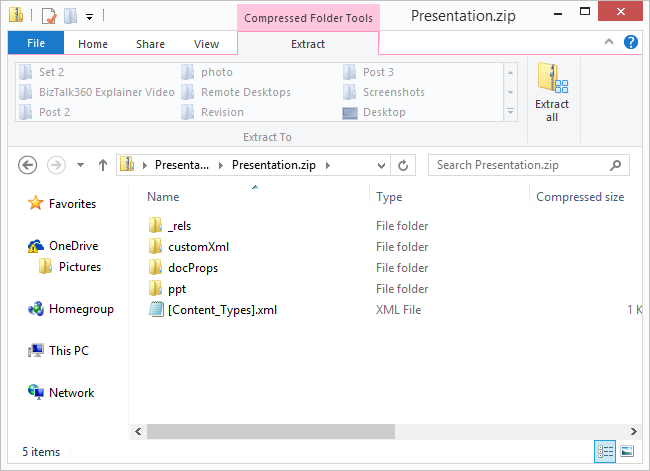Open Favorites in the navigation pane
This screenshot has width=650, height=471.
[x=72, y=204]
